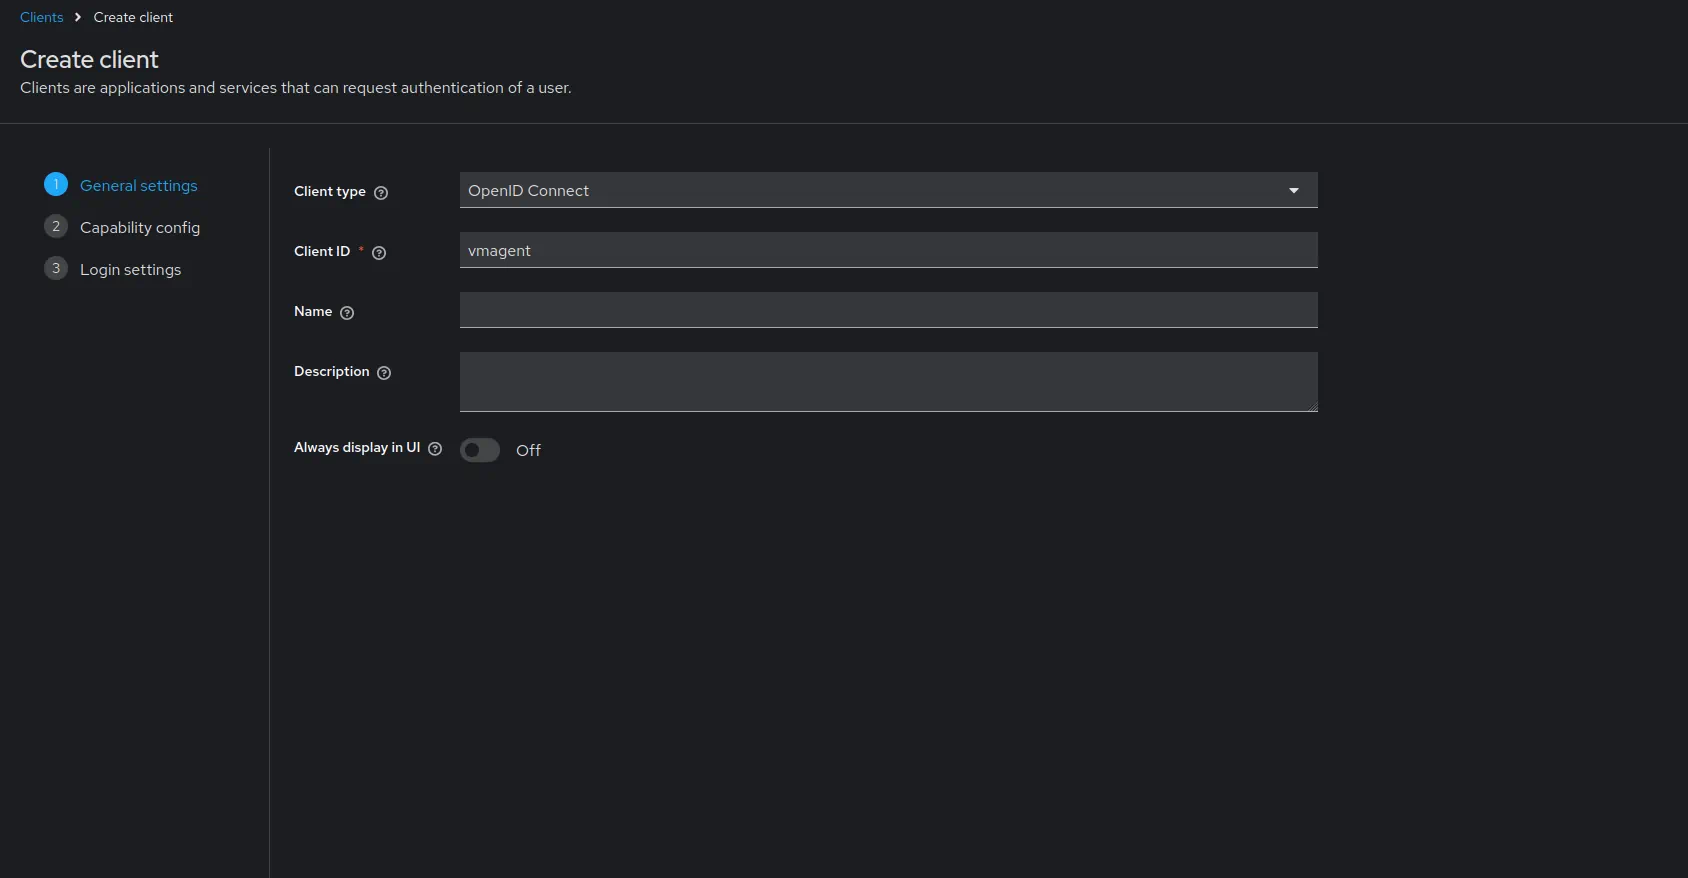
Task: Focus the Client ID field containing vmagent
Action: coord(888,250)
